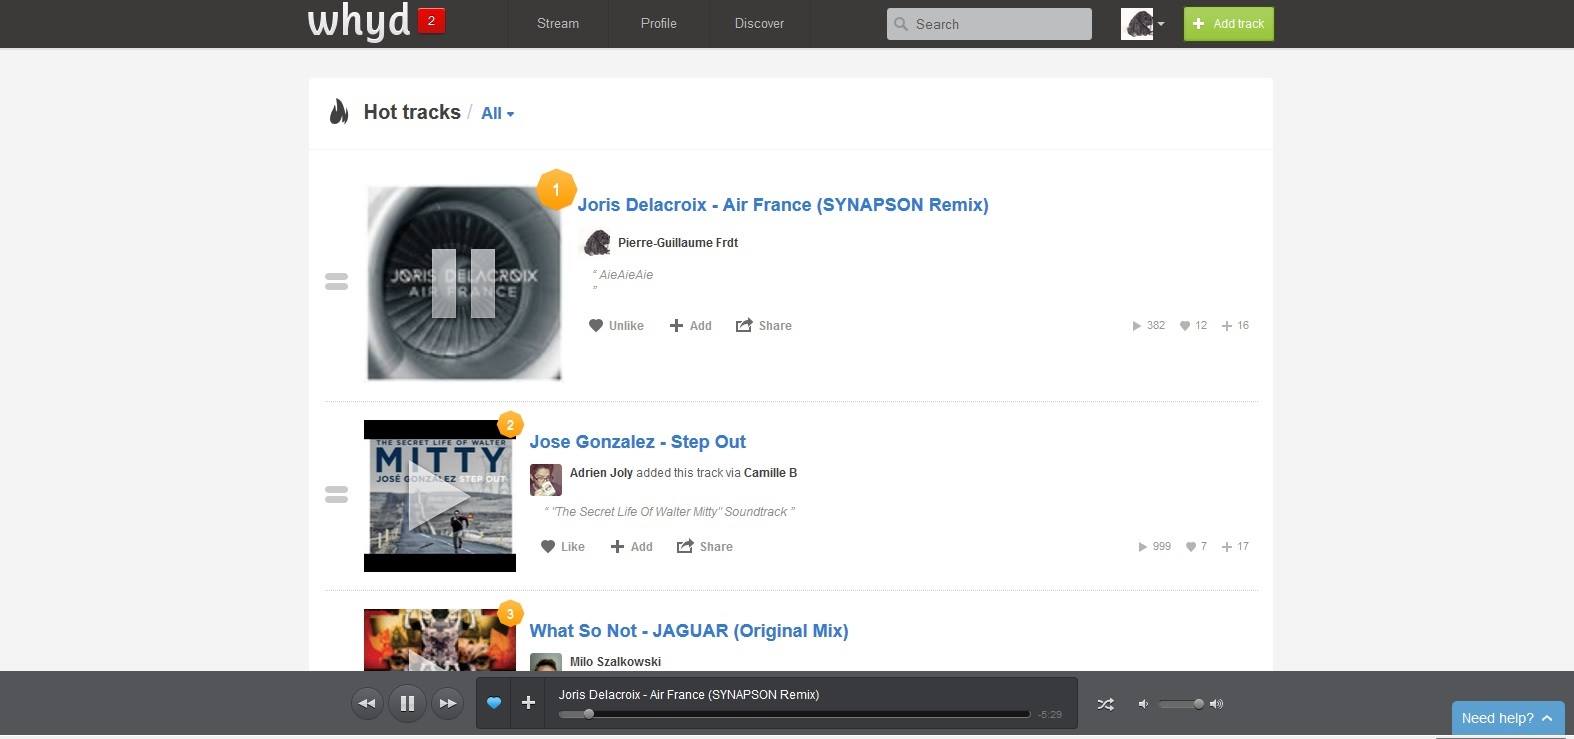Open the whyd logo home link

coord(359,22)
